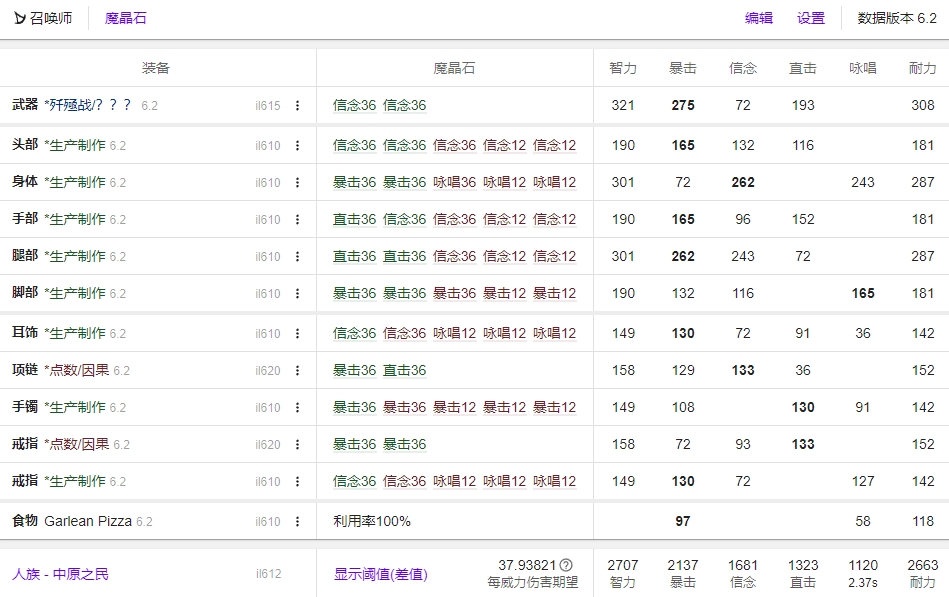
Task: Open the 腿部 row three-dot menu
Action: pos(297,257)
